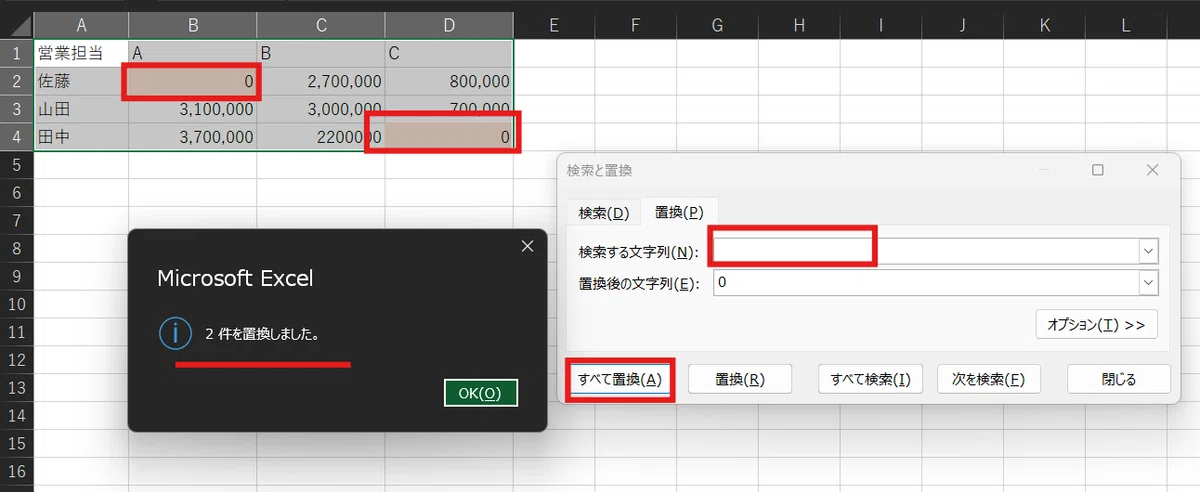This screenshot has height=492, width=1200.
Task: Click cell B2 containing 0
Action: (193, 81)
